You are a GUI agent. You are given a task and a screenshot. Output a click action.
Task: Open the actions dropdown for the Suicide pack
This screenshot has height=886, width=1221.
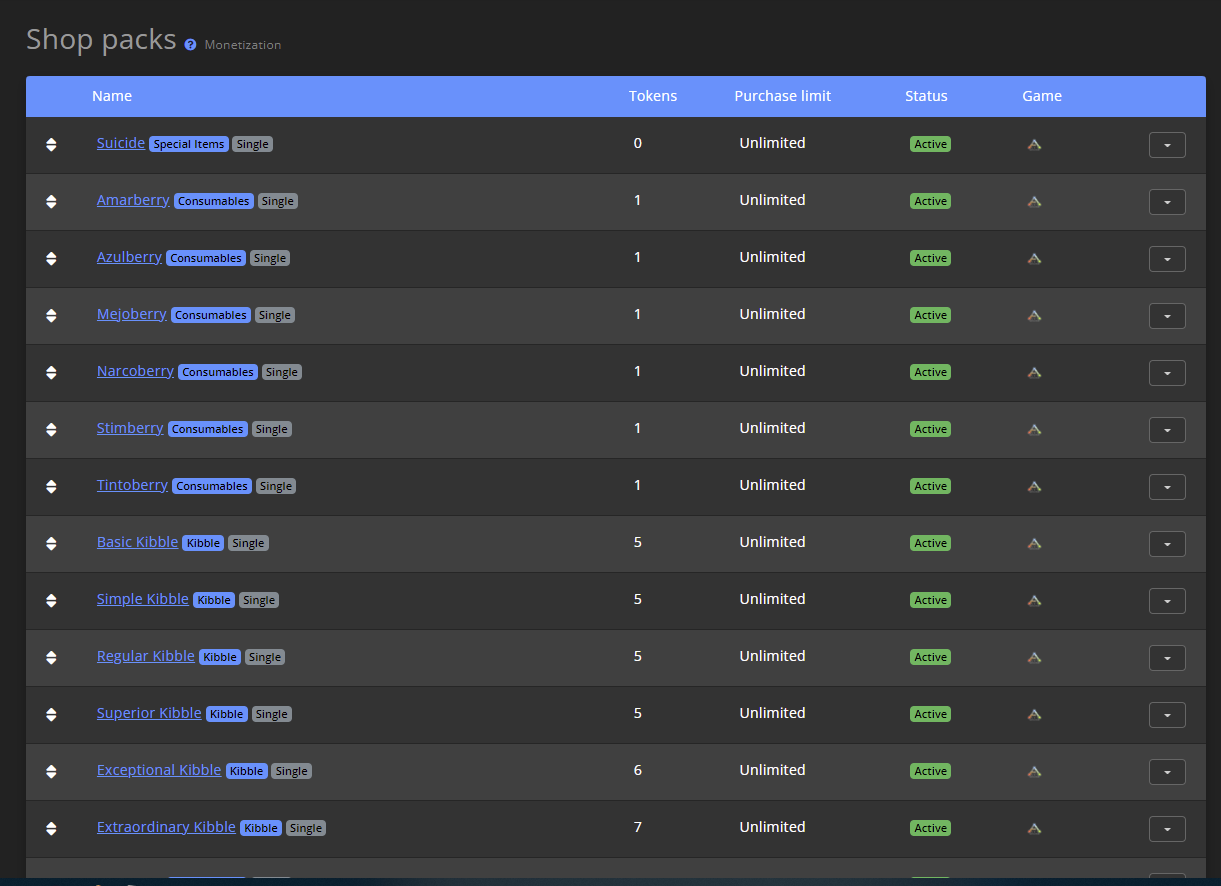pos(1167,145)
